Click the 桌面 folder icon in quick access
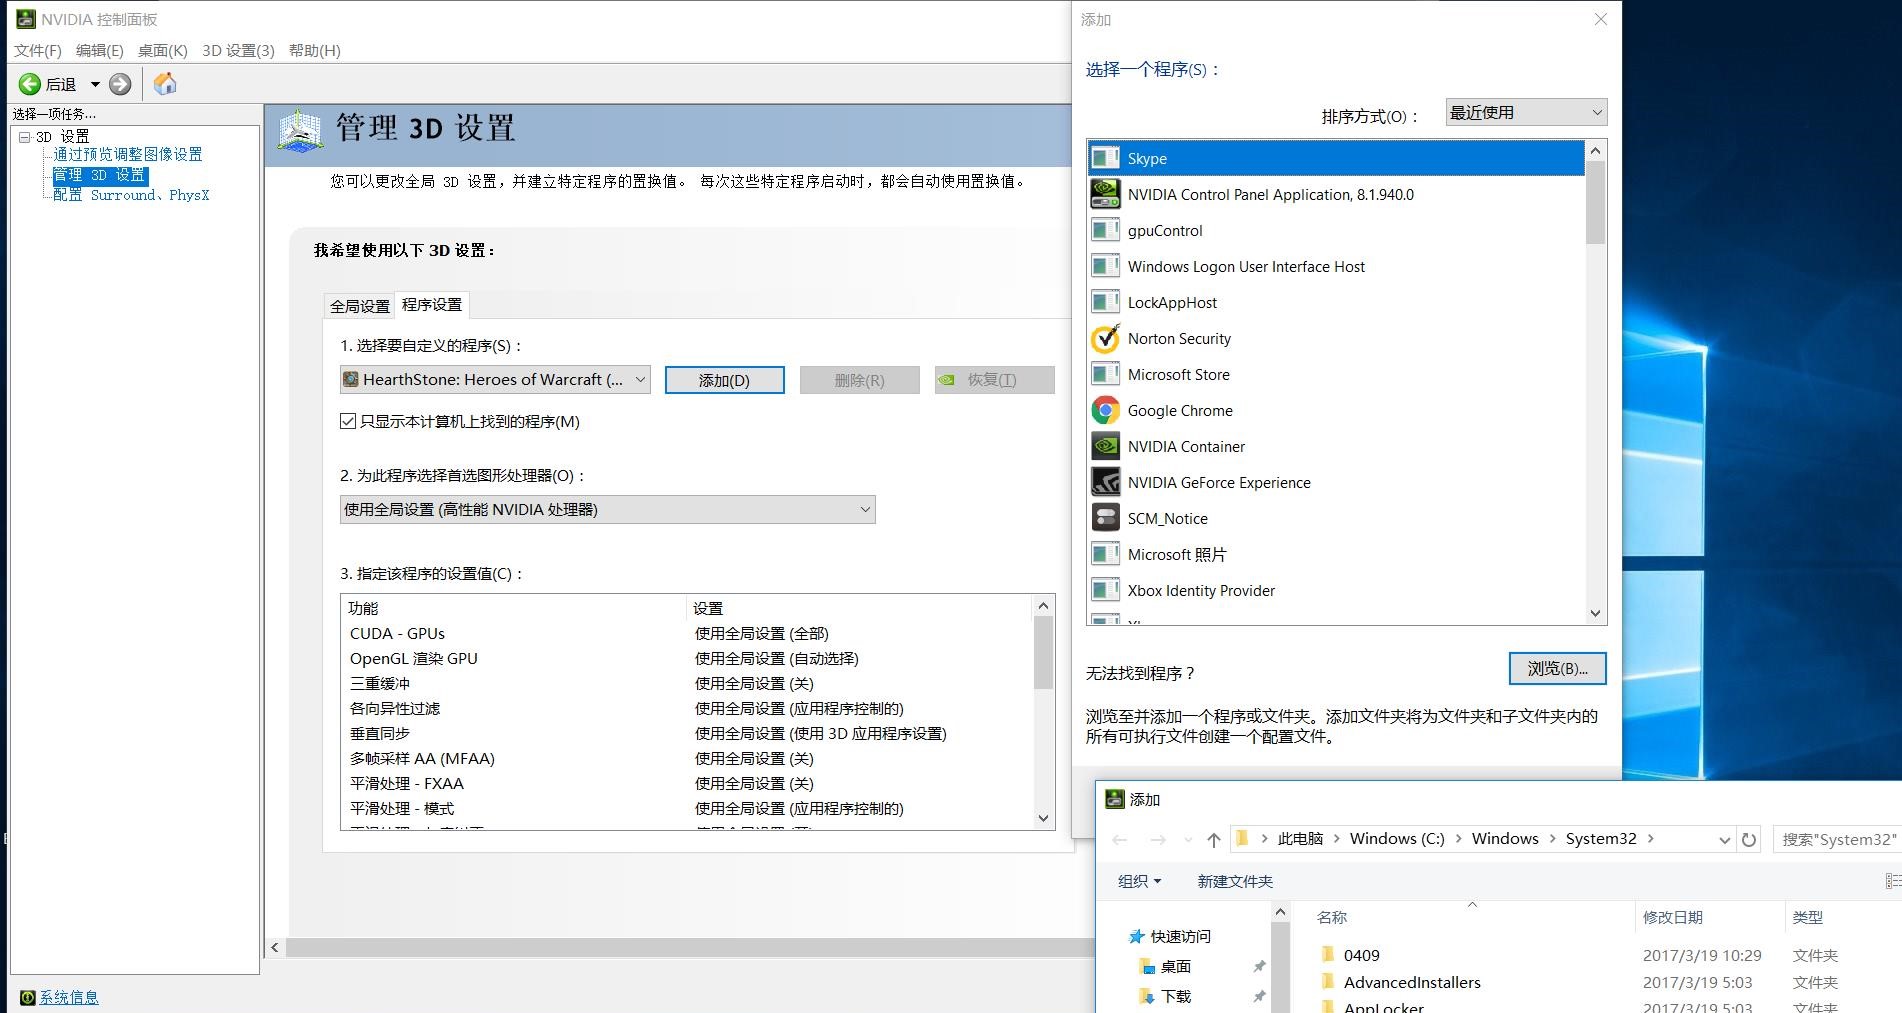Viewport: 1902px width, 1013px height. point(1147,966)
